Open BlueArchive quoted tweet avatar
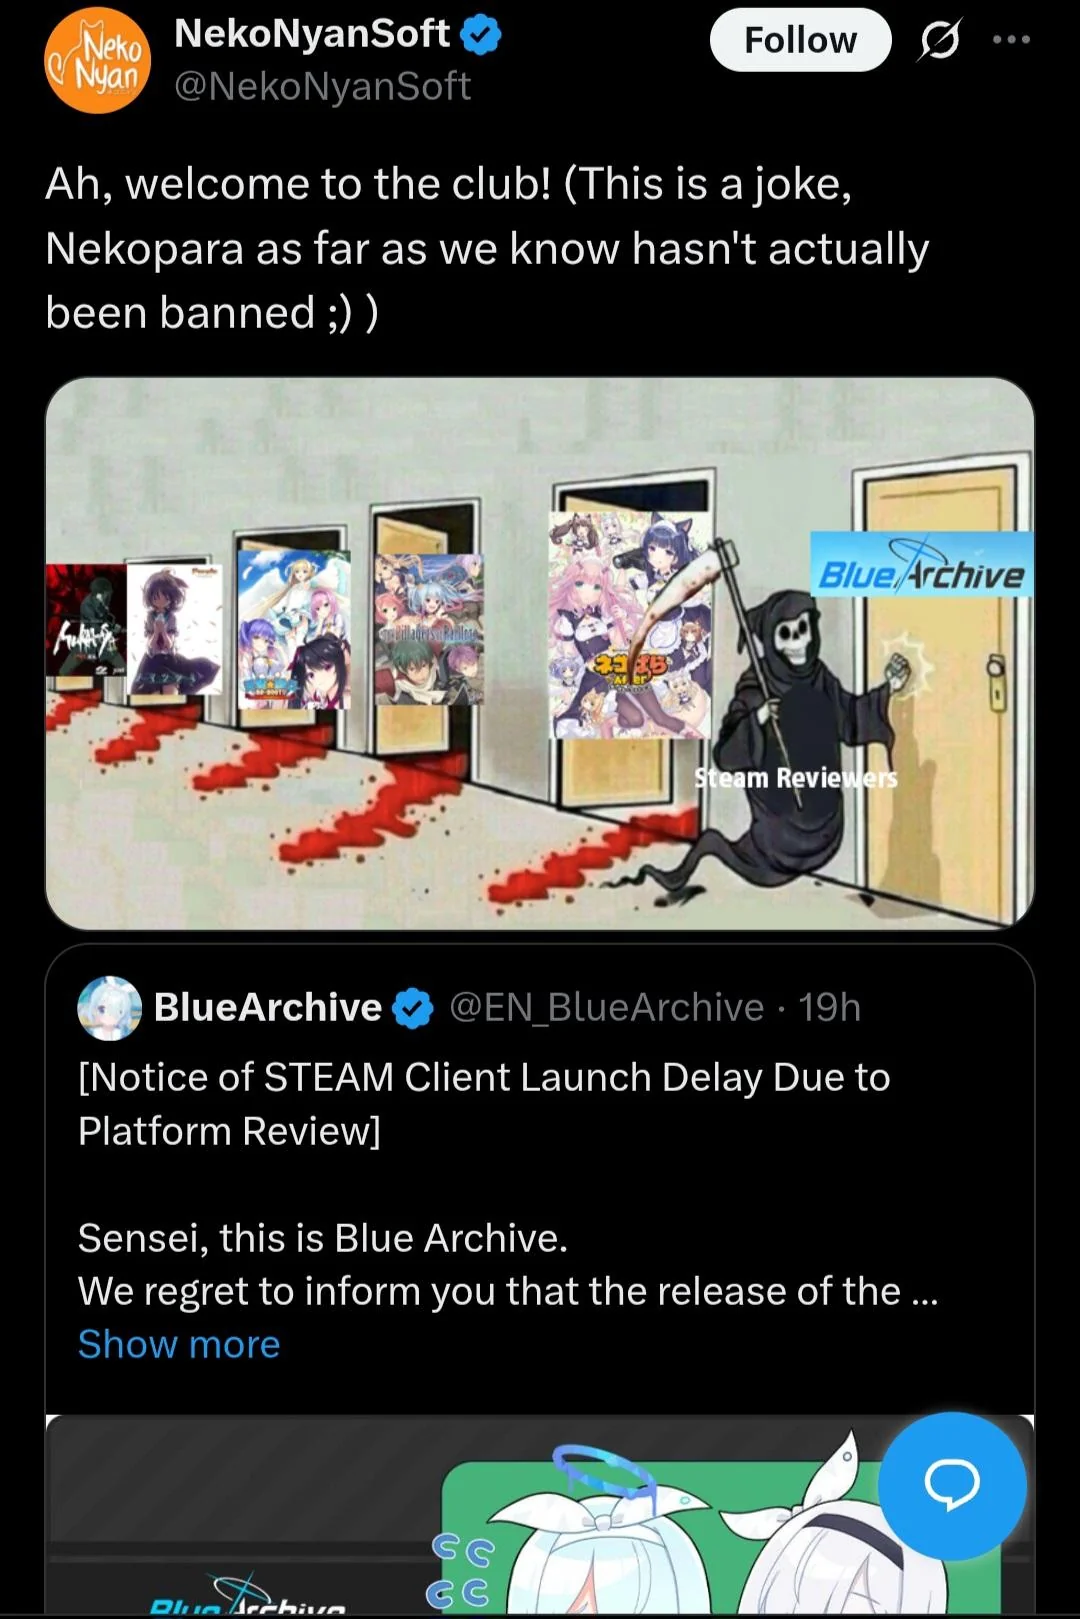1080x1619 pixels. [x=110, y=1008]
